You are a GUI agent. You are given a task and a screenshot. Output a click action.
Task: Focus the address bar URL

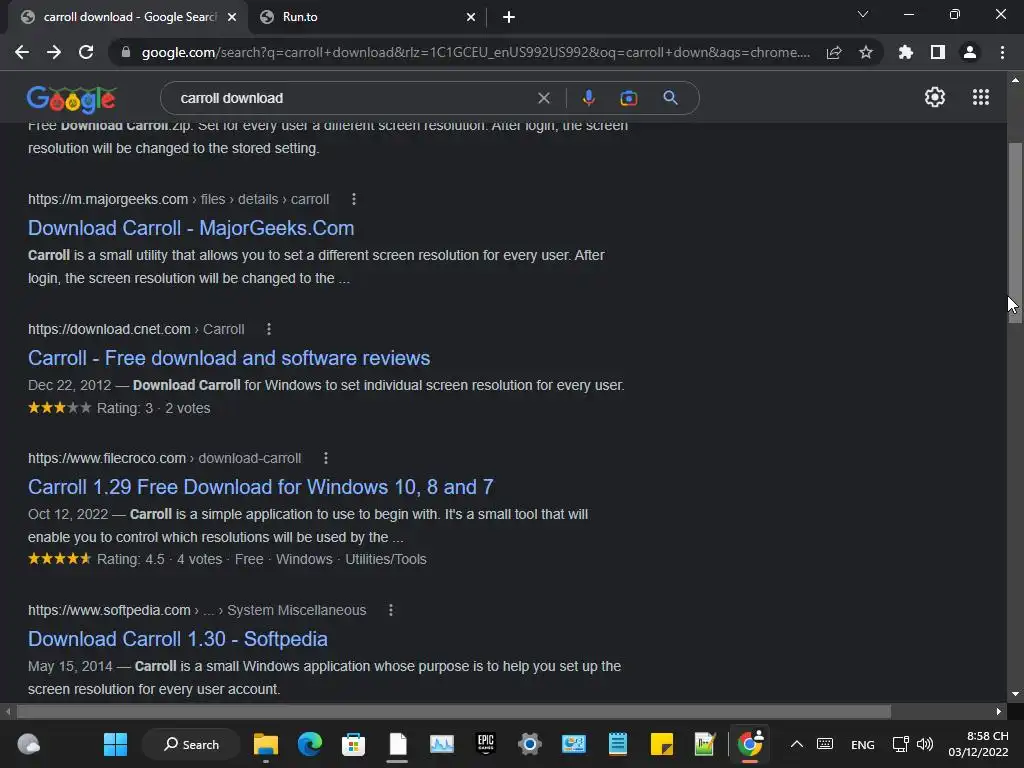click(475, 52)
